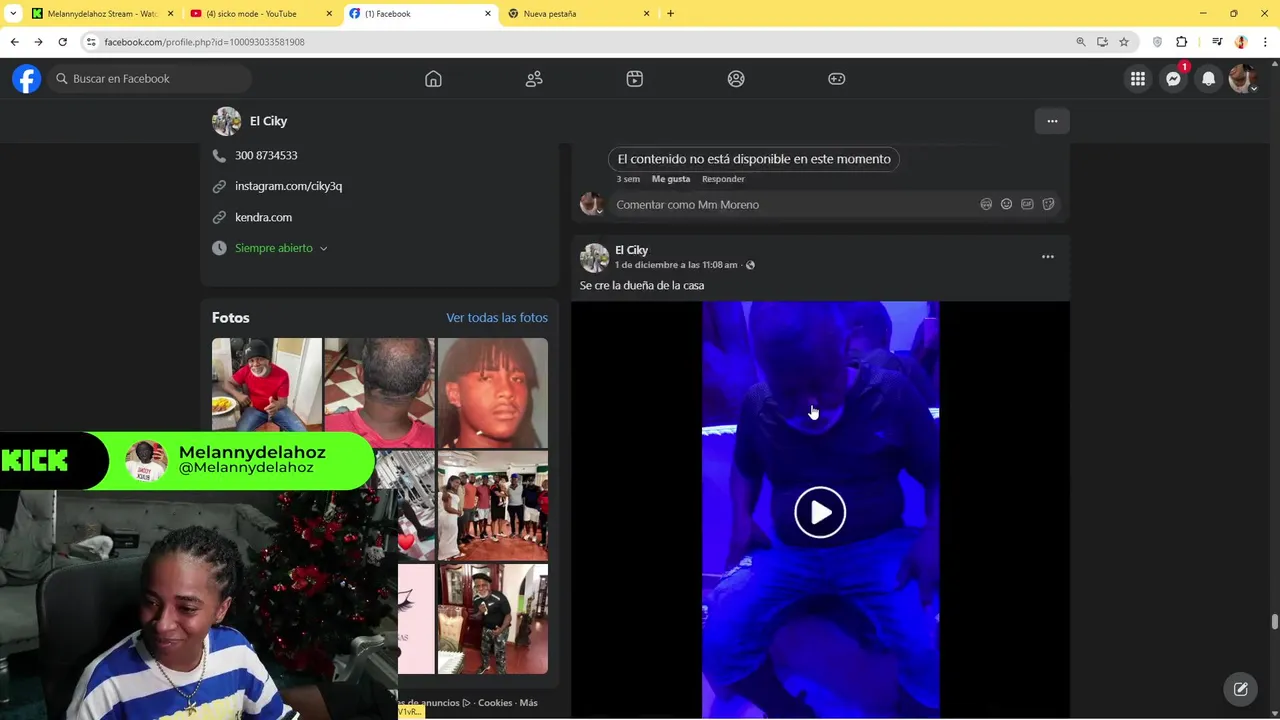Open the Groups icon in Facebook nav

[736, 79]
